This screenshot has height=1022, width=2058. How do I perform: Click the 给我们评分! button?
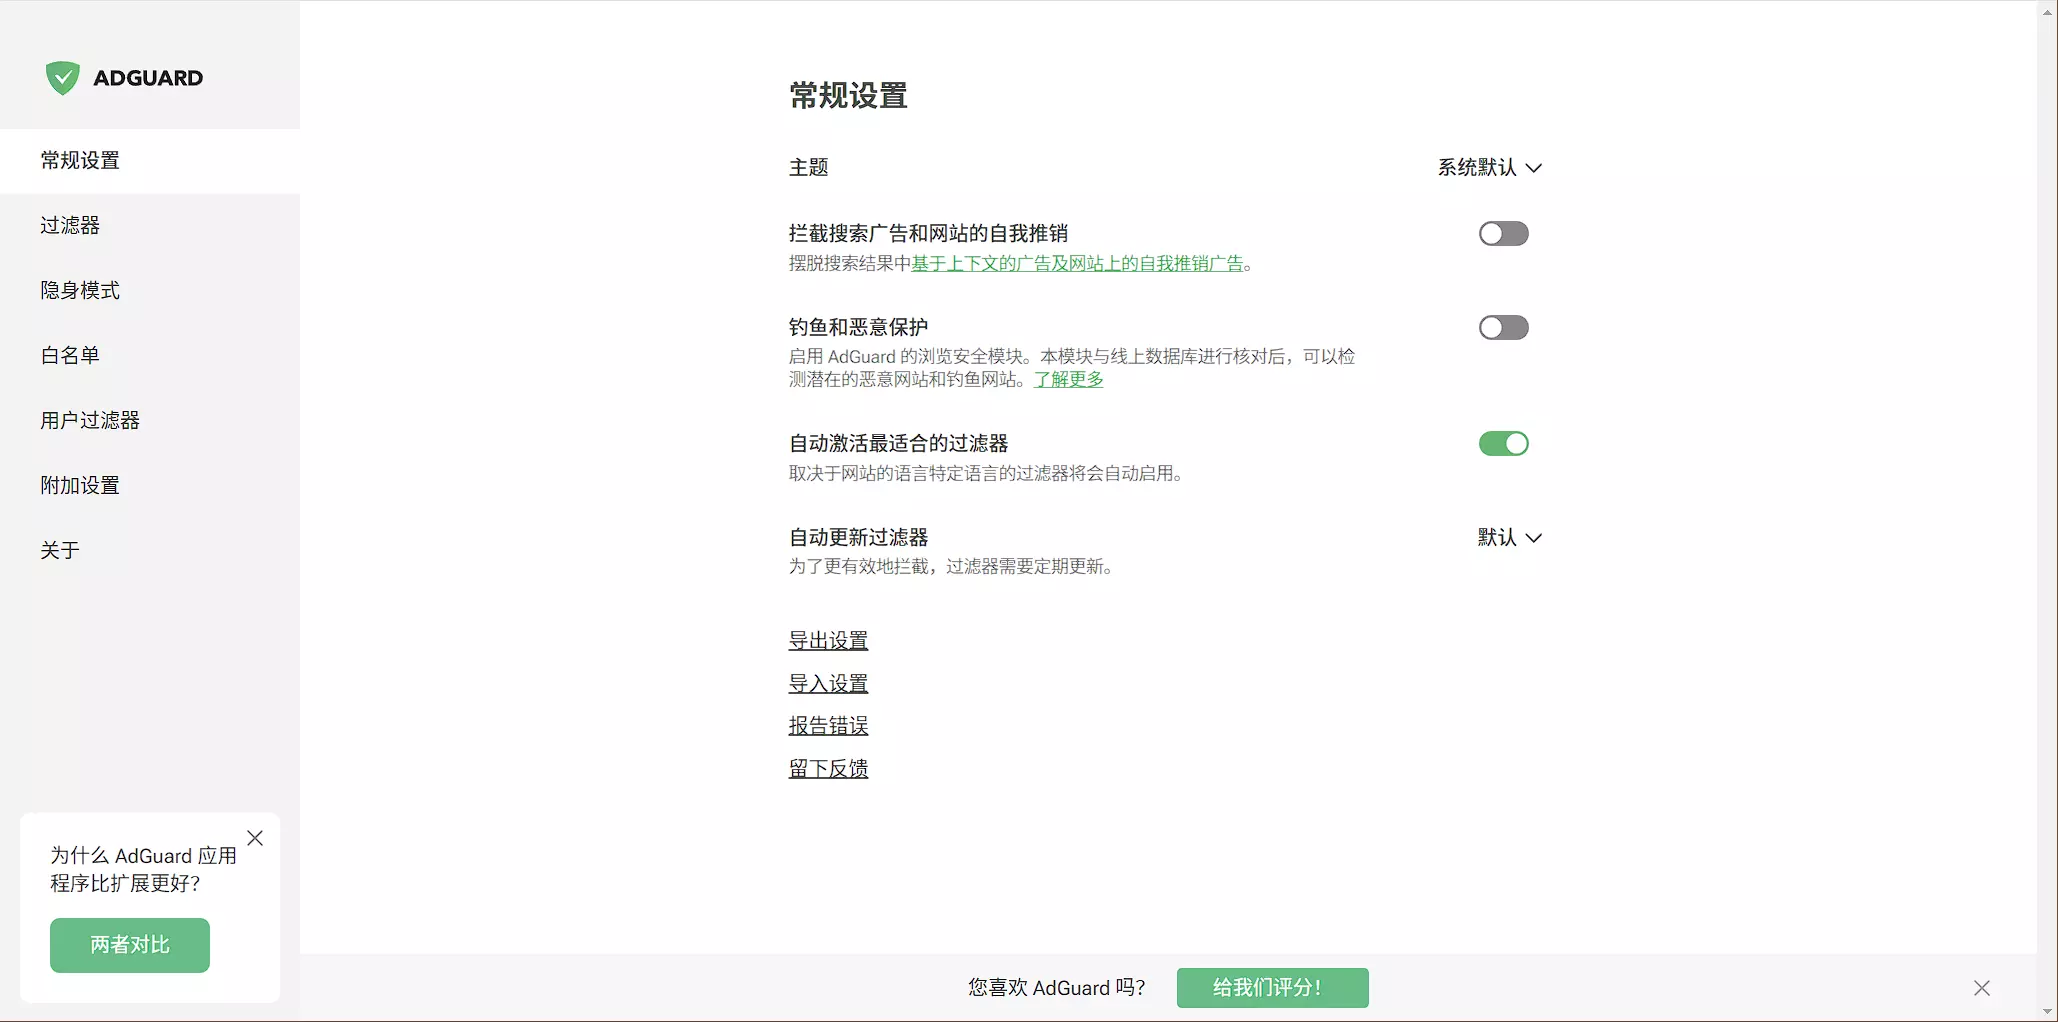click(1272, 988)
